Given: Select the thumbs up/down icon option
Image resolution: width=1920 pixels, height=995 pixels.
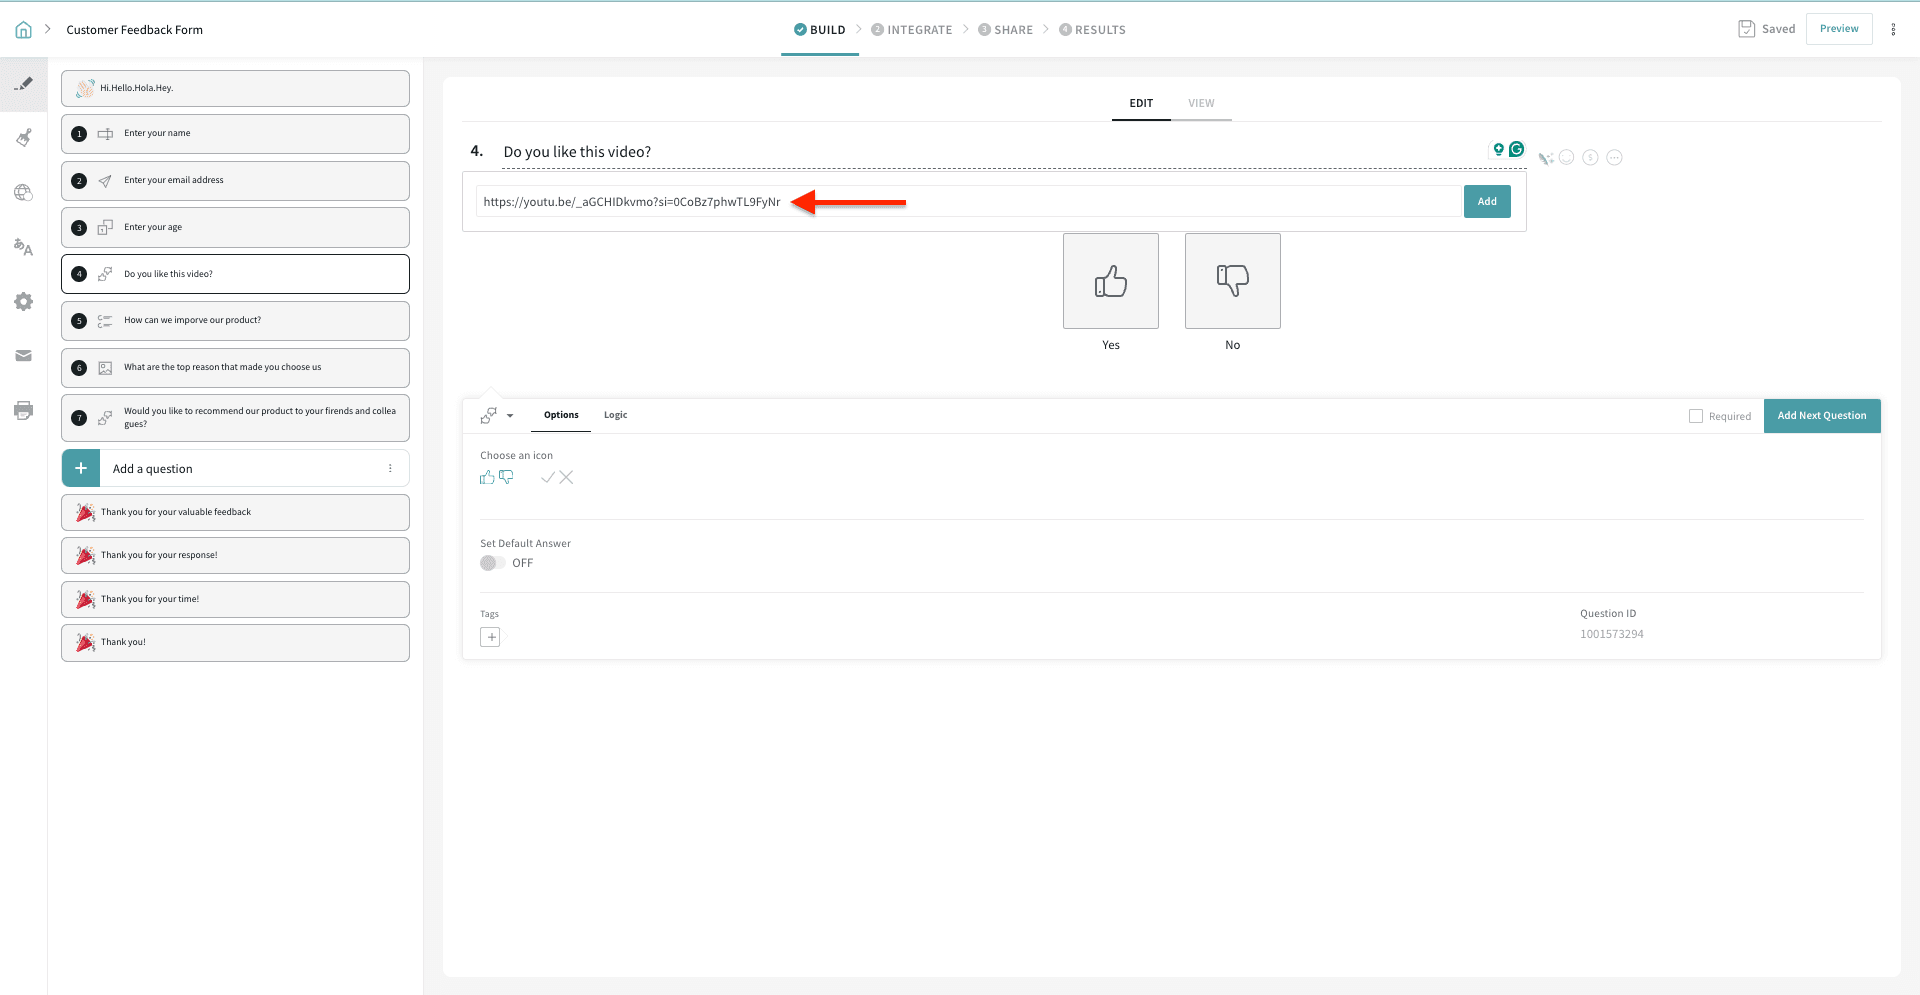Looking at the screenshot, I should pyautogui.click(x=497, y=477).
